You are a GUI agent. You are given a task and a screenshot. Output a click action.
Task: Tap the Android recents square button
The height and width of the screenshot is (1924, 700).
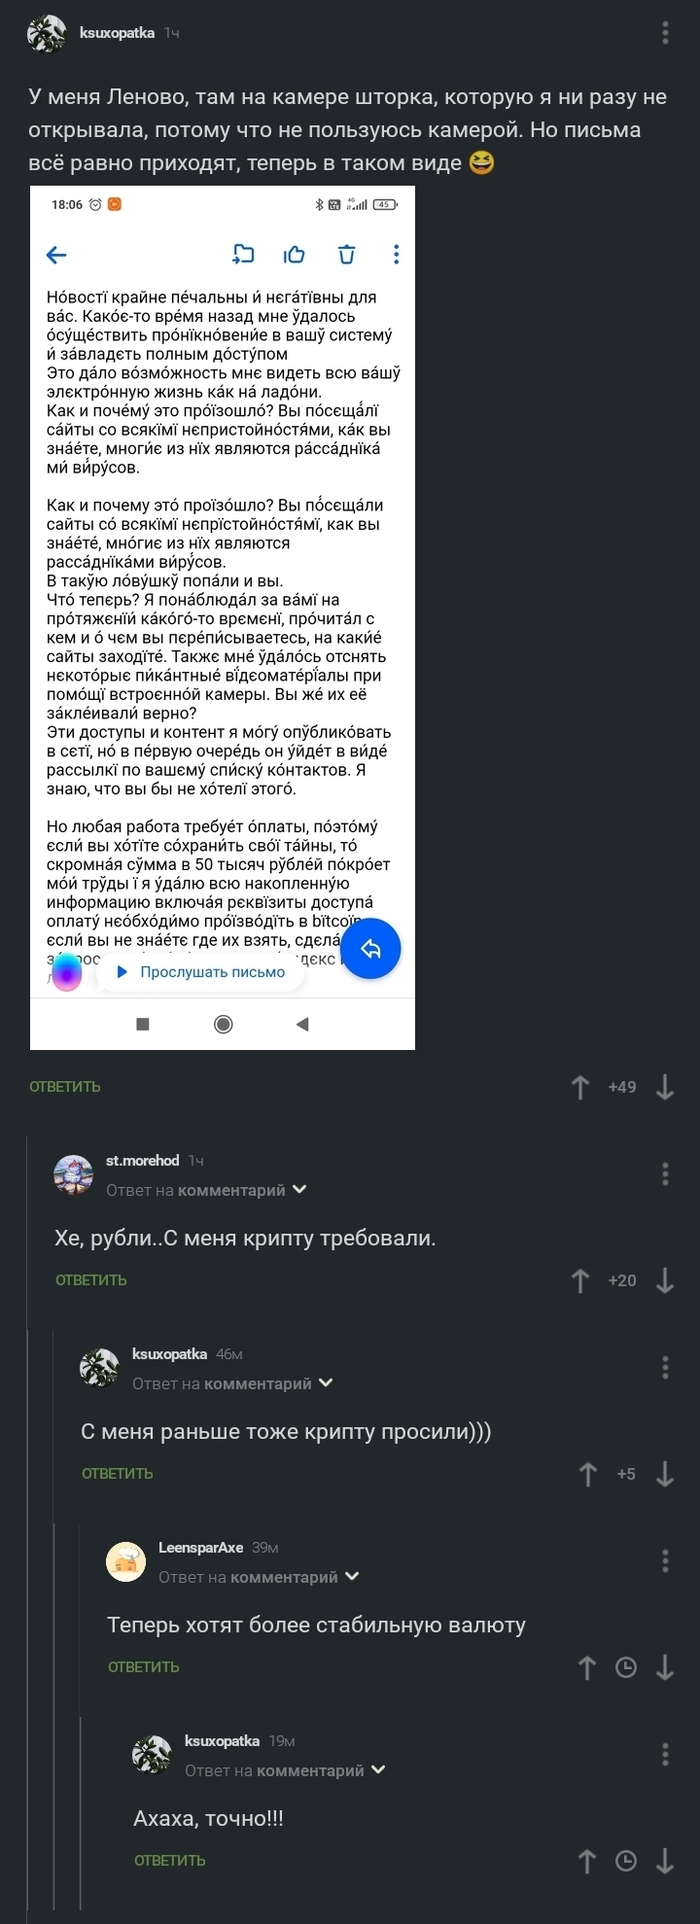[x=143, y=1024]
